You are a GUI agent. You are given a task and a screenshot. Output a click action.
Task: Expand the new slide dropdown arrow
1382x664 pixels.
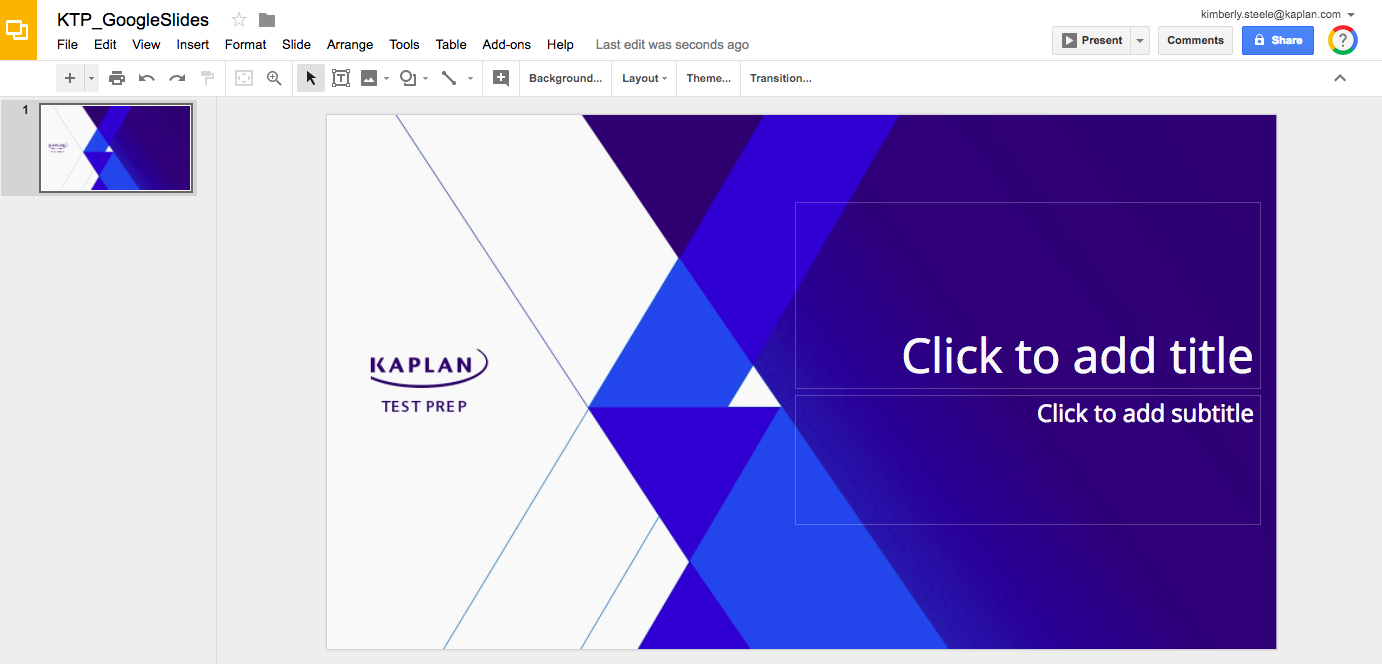click(x=91, y=78)
